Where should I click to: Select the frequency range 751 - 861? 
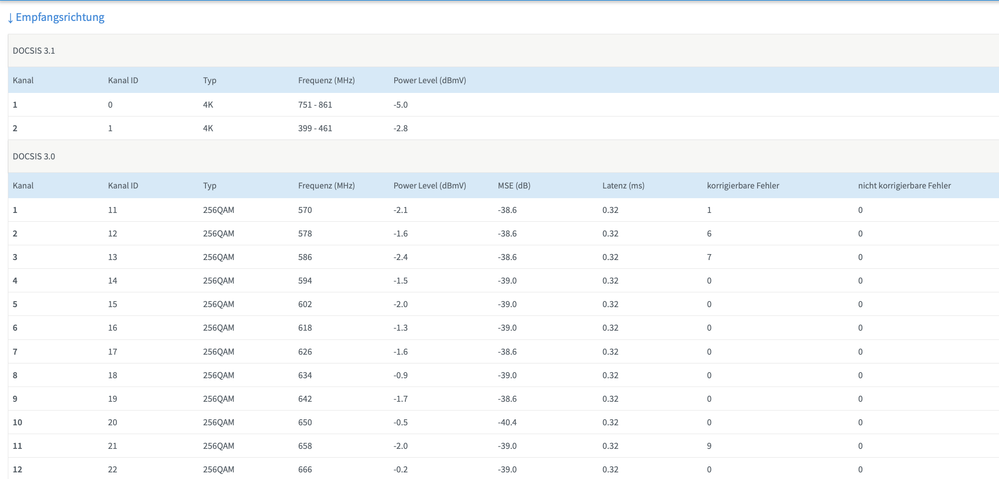(315, 104)
